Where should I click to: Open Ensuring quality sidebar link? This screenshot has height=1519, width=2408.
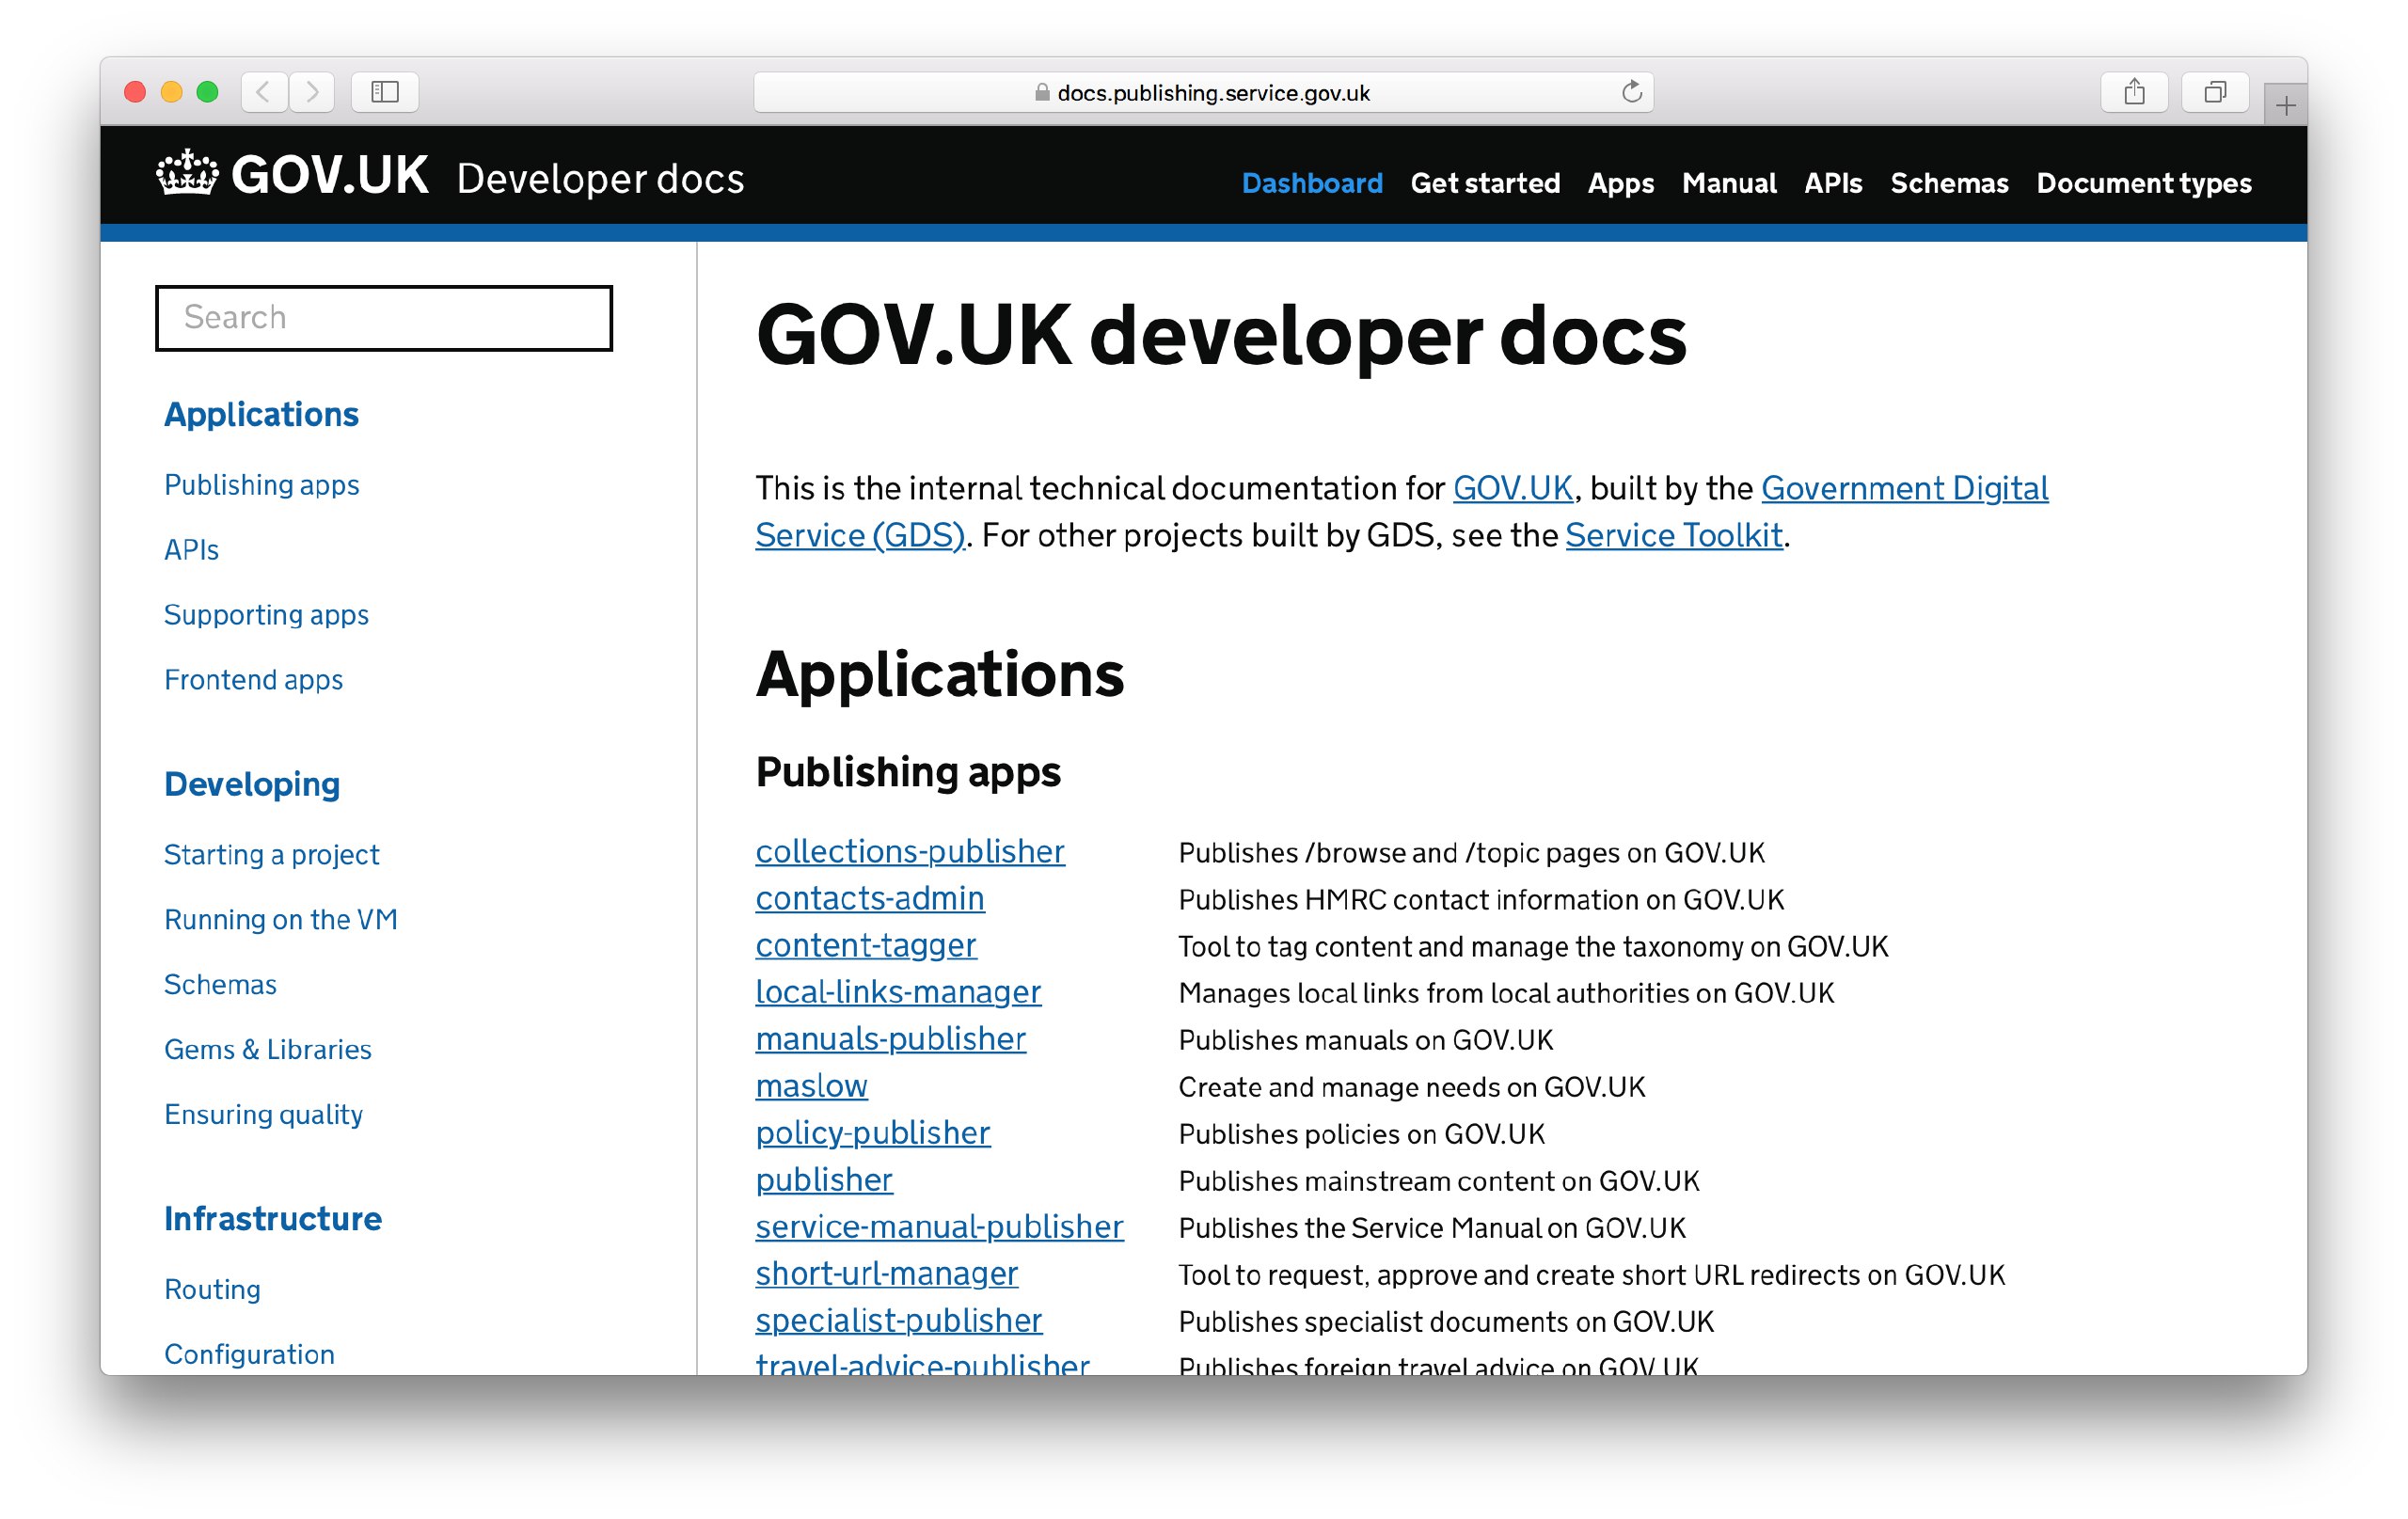(263, 1115)
